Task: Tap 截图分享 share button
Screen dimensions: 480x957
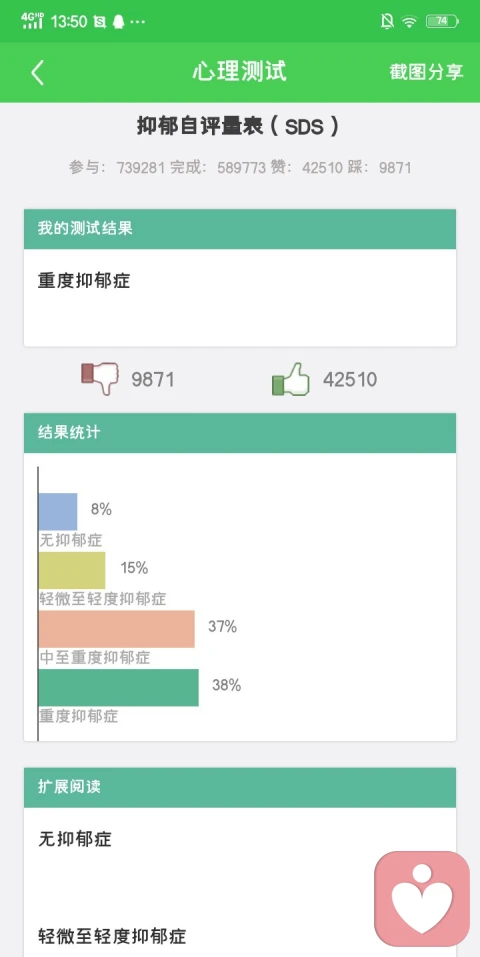Action: click(x=426, y=72)
